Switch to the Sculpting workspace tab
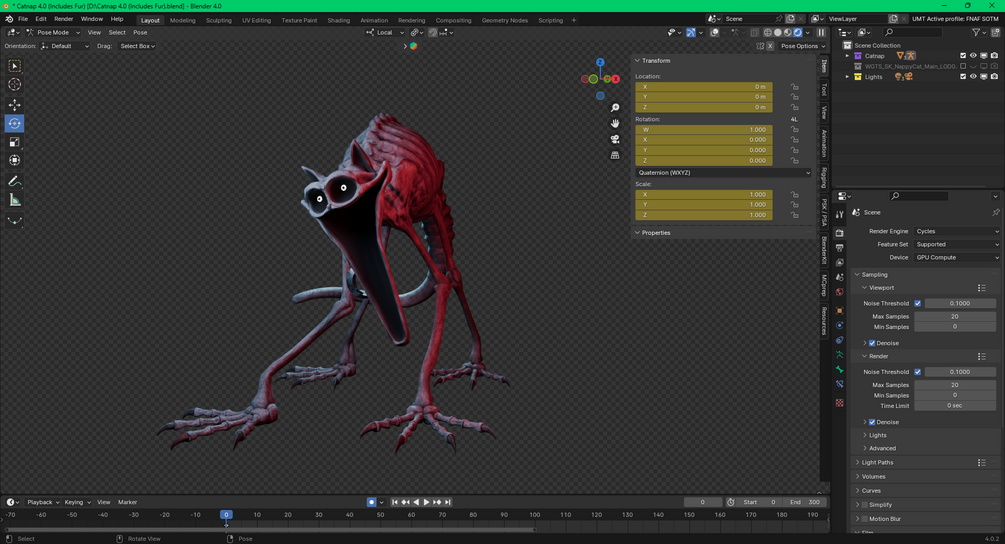1005x544 pixels. (x=218, y=20)
